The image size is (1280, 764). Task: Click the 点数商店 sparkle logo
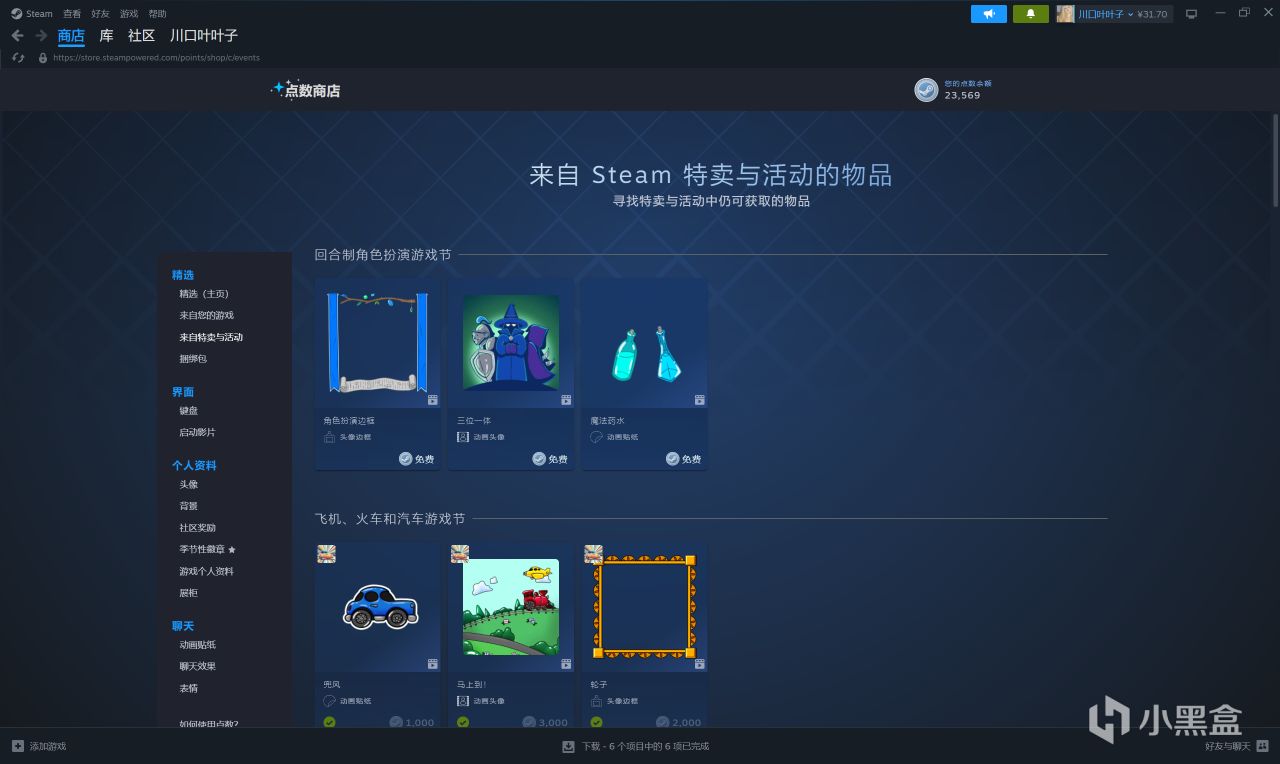306,90
